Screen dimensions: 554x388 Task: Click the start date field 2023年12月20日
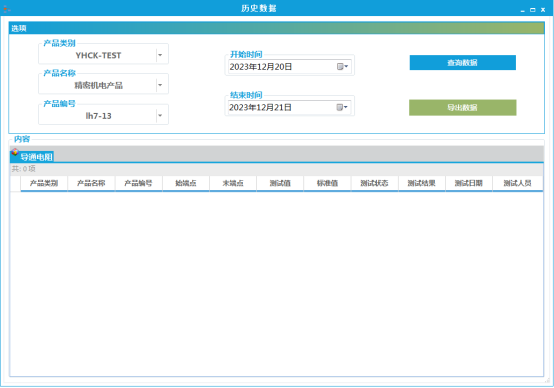tap(282, 67)
